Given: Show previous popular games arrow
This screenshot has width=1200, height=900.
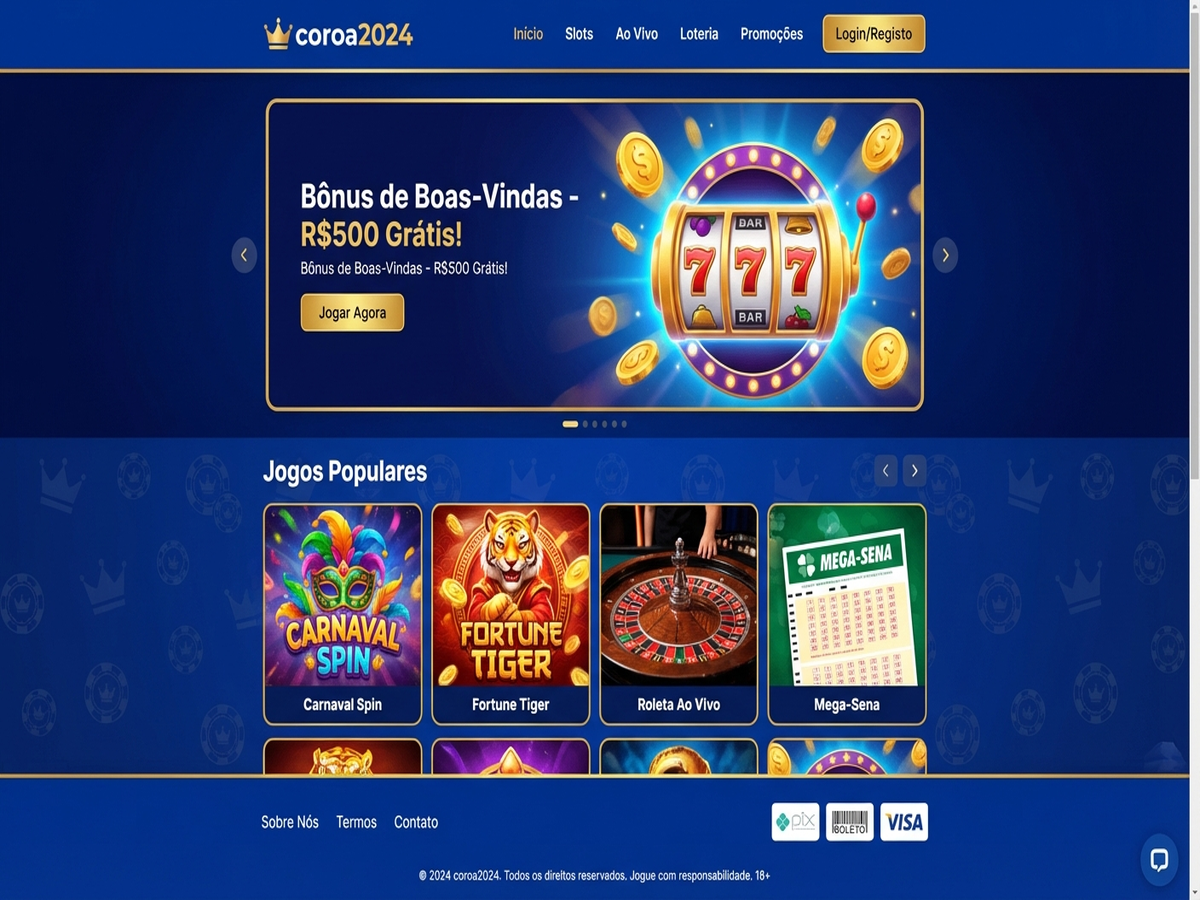Looking at the screenshot, I should 886,471.
